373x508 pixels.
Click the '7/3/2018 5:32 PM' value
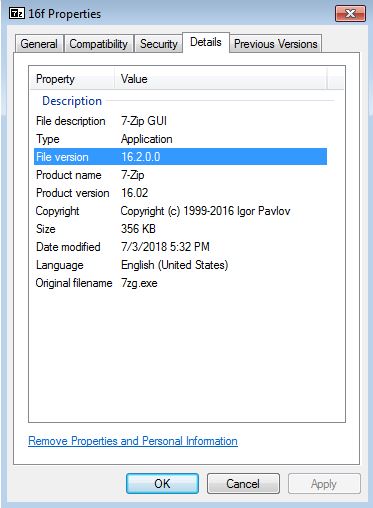165,247
